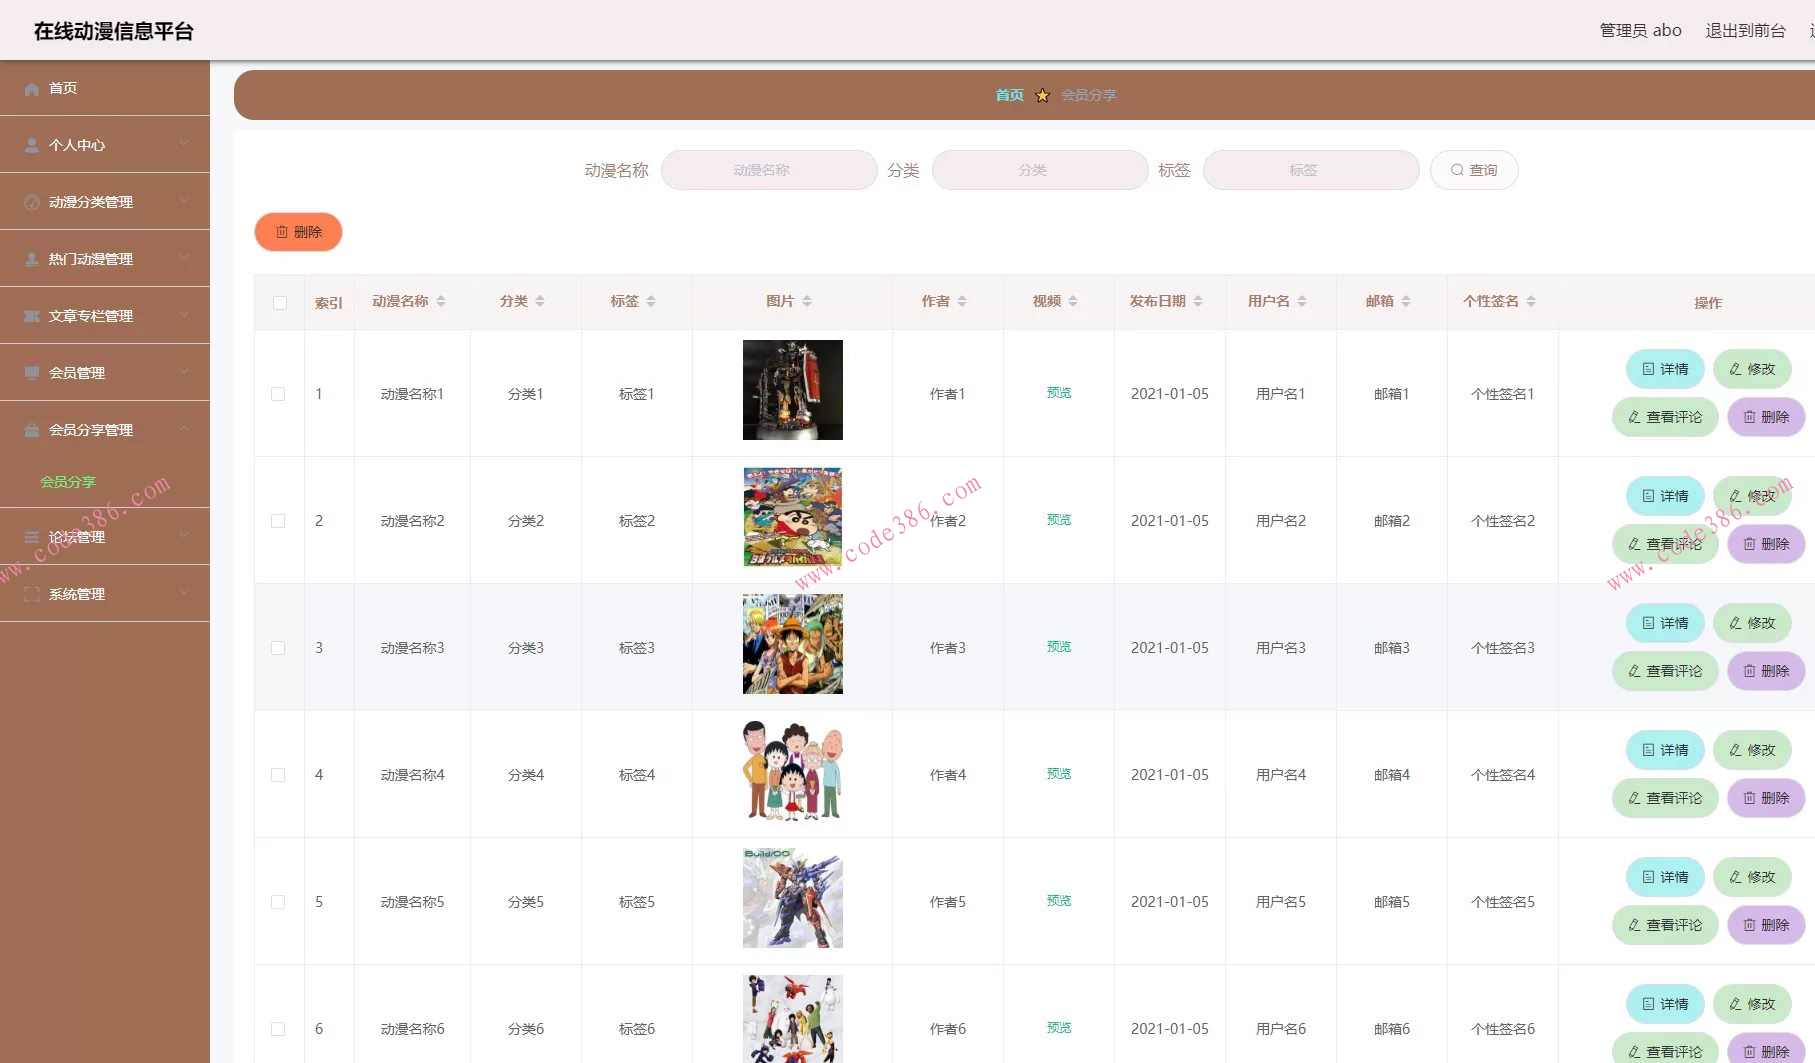Click the star icon in the breadcrumb bar

point(1043,95)
